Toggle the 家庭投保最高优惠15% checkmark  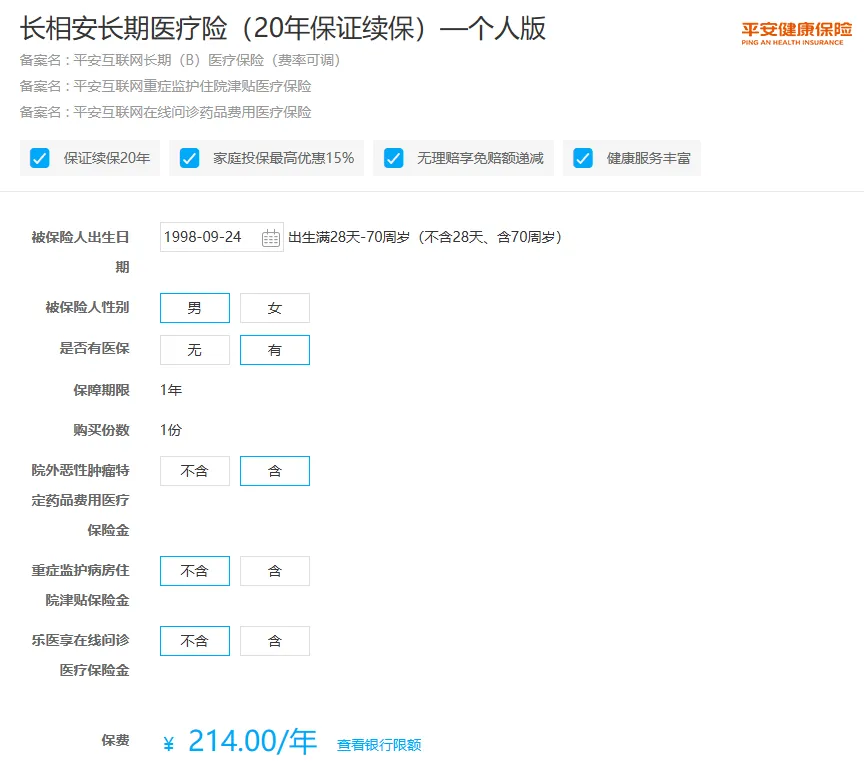coord(189,158)
